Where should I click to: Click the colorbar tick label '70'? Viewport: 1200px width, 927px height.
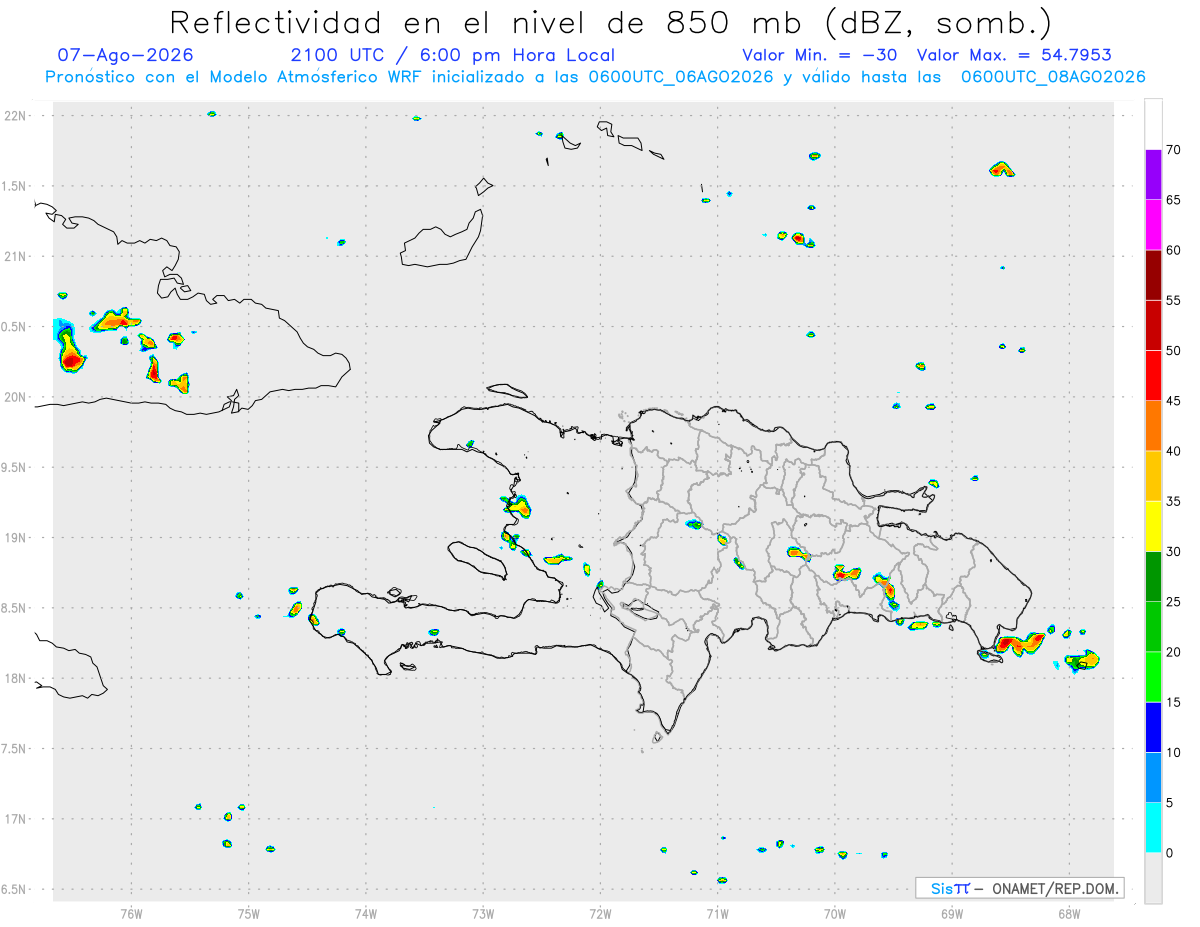pos(1173,150)
